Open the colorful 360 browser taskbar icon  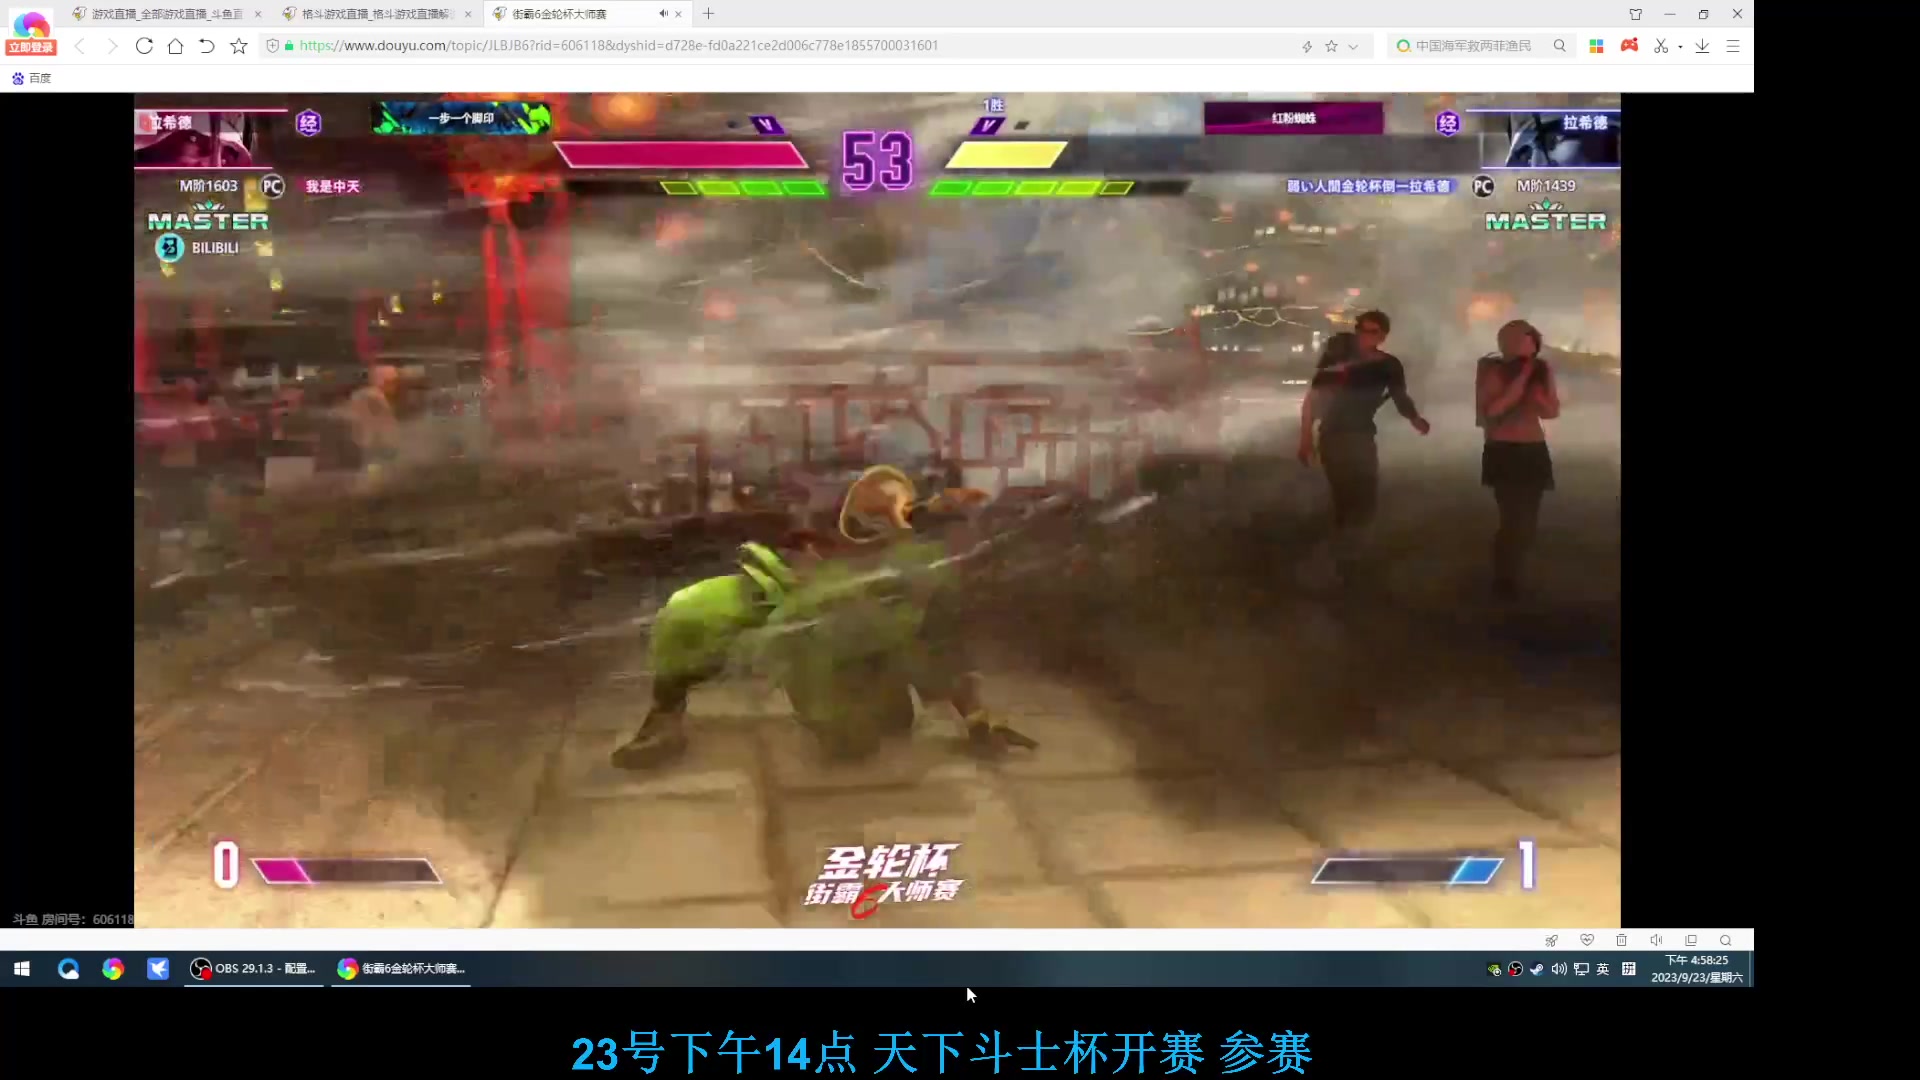pyautogui.click(x=113, y=968)
